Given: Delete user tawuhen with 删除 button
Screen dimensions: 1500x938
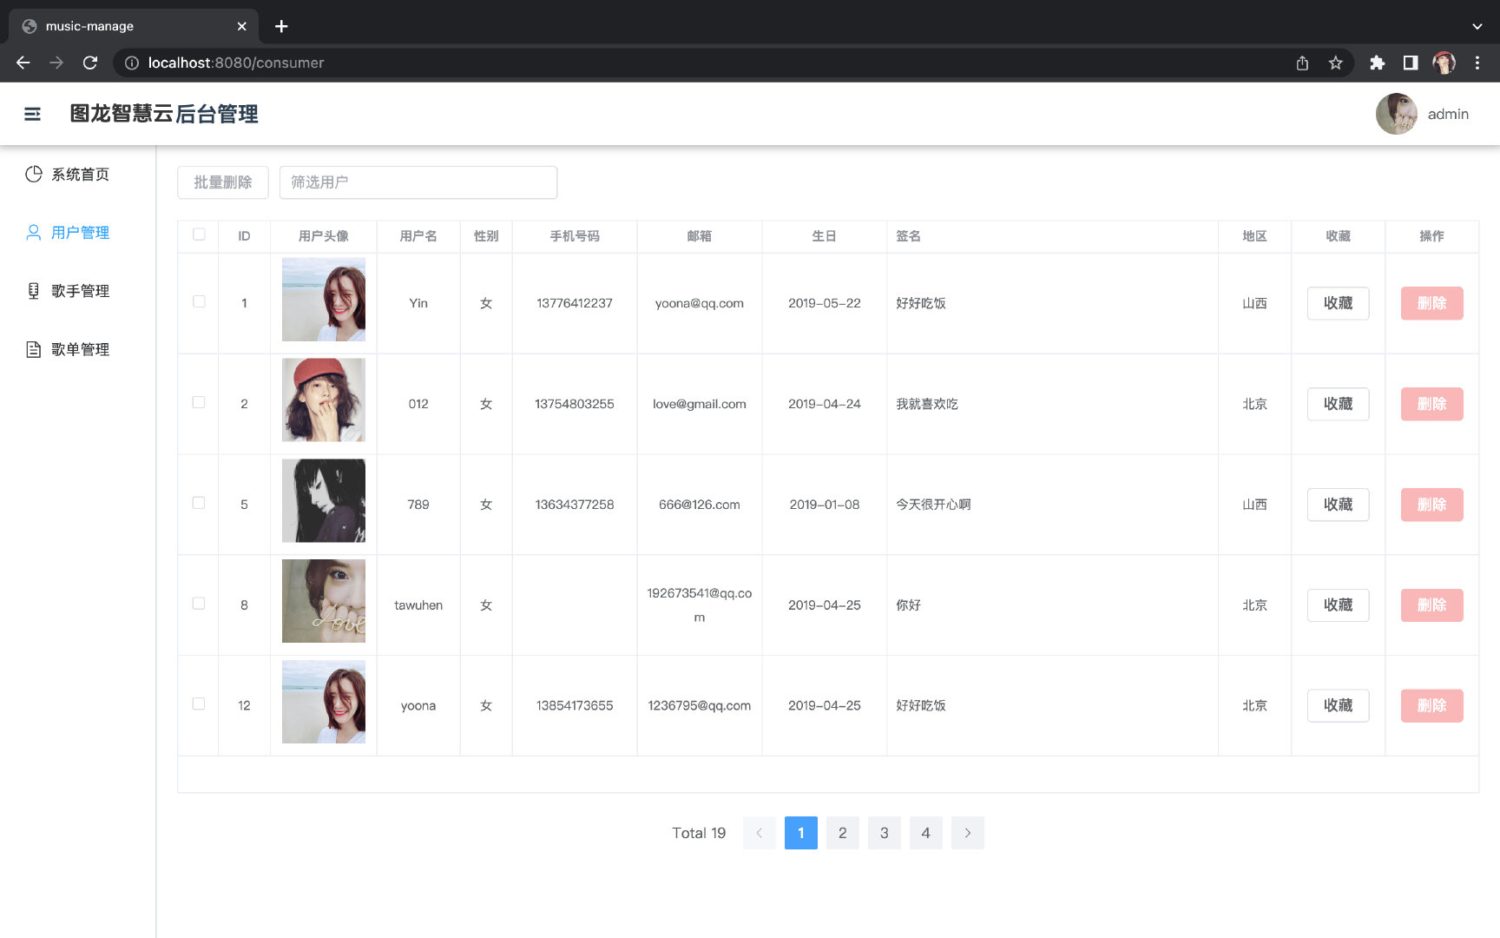Looking at the screenshot, I should point(1432,605).
